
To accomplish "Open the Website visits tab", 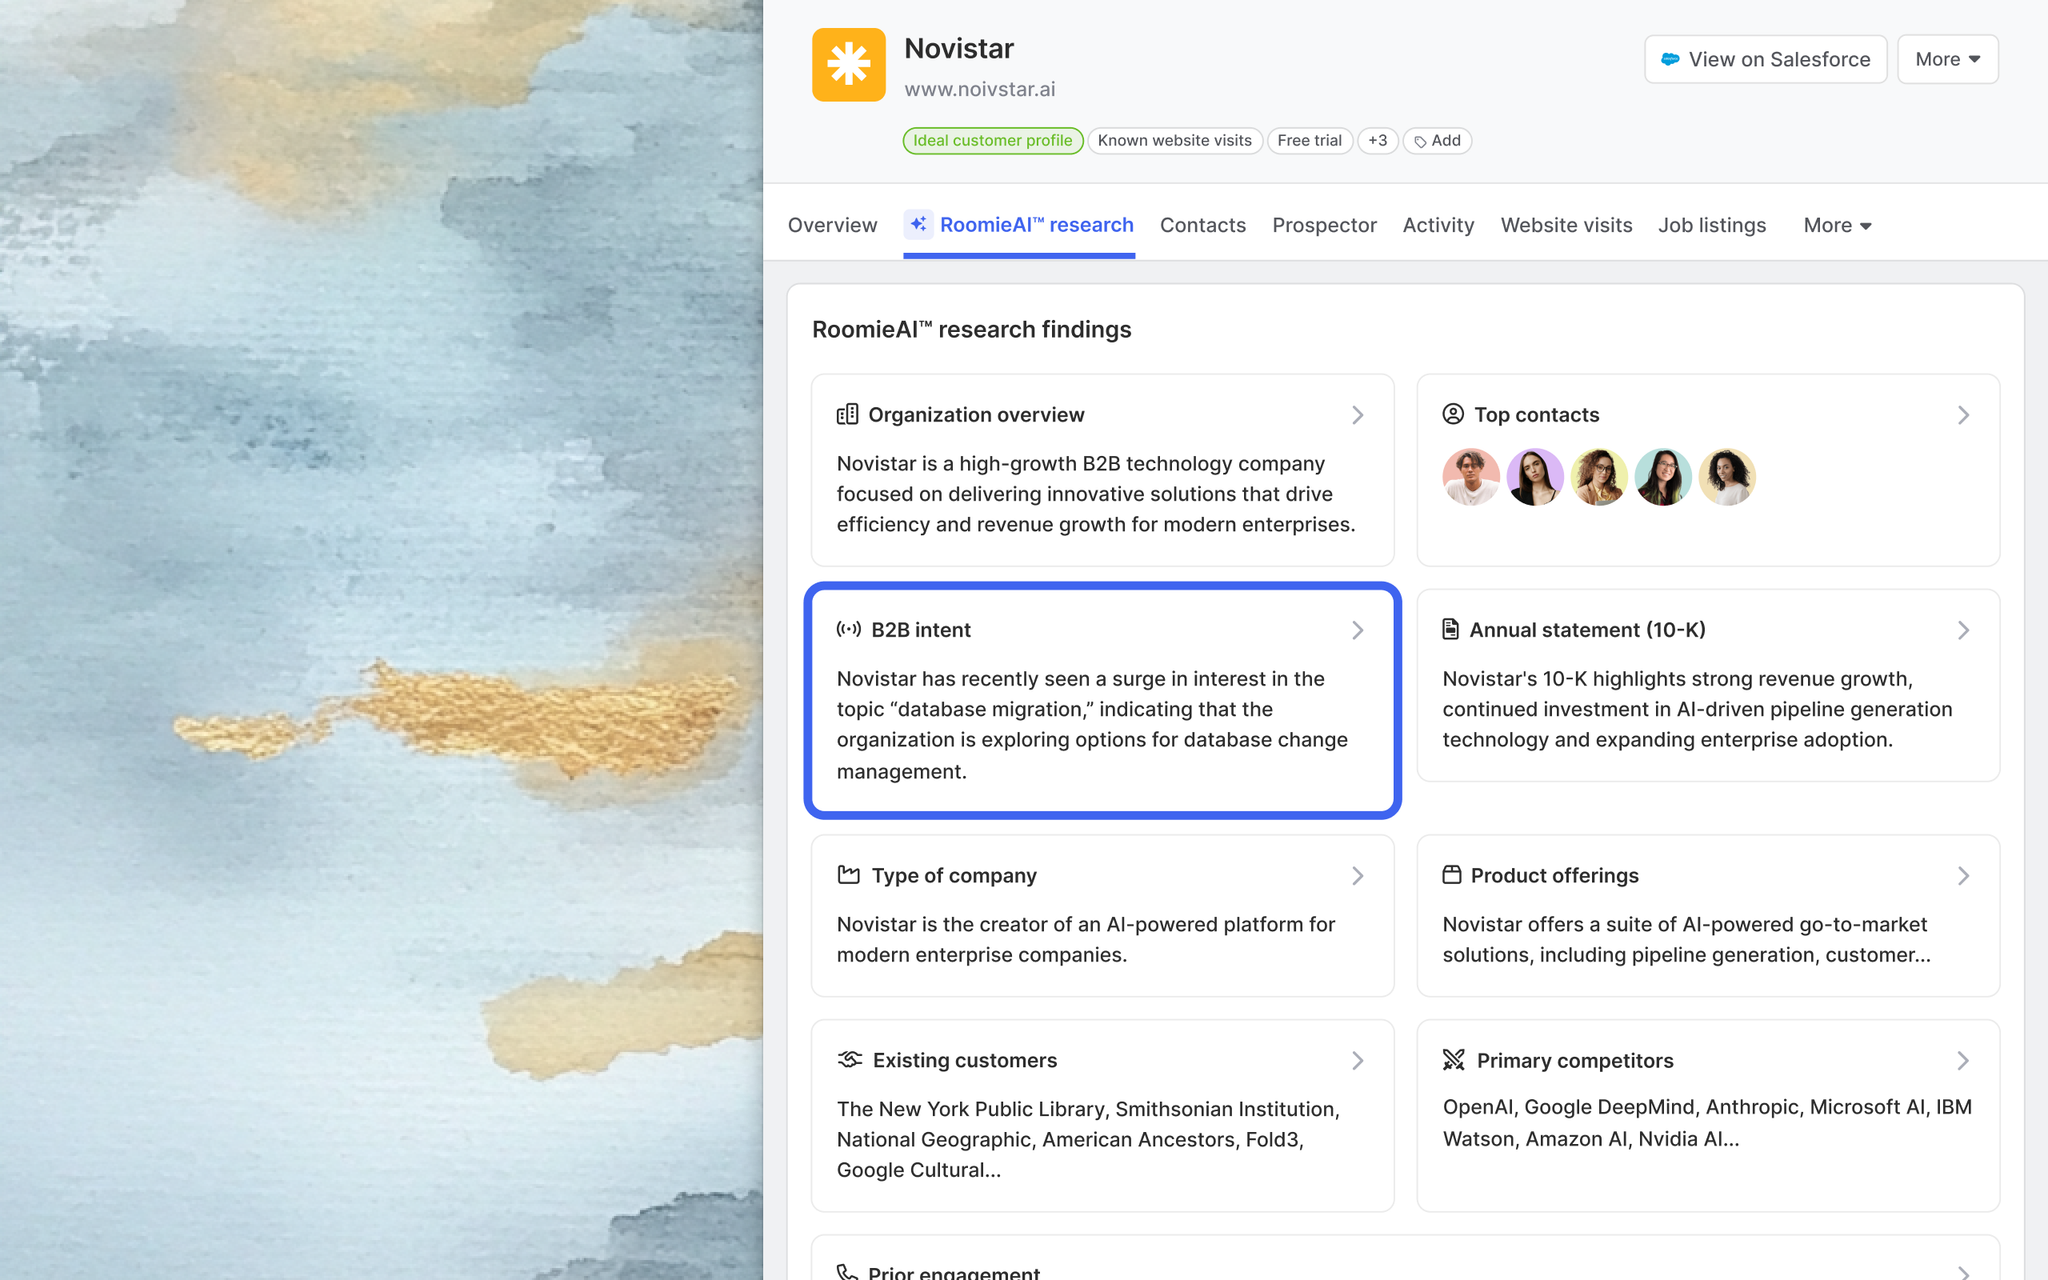I will tap(1566, 225).
